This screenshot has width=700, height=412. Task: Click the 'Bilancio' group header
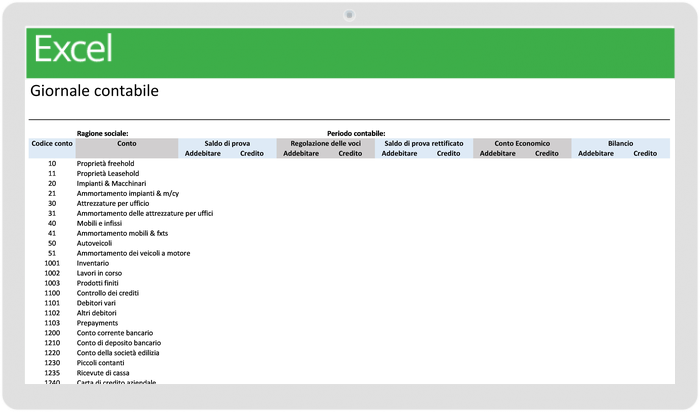[620, 143]
